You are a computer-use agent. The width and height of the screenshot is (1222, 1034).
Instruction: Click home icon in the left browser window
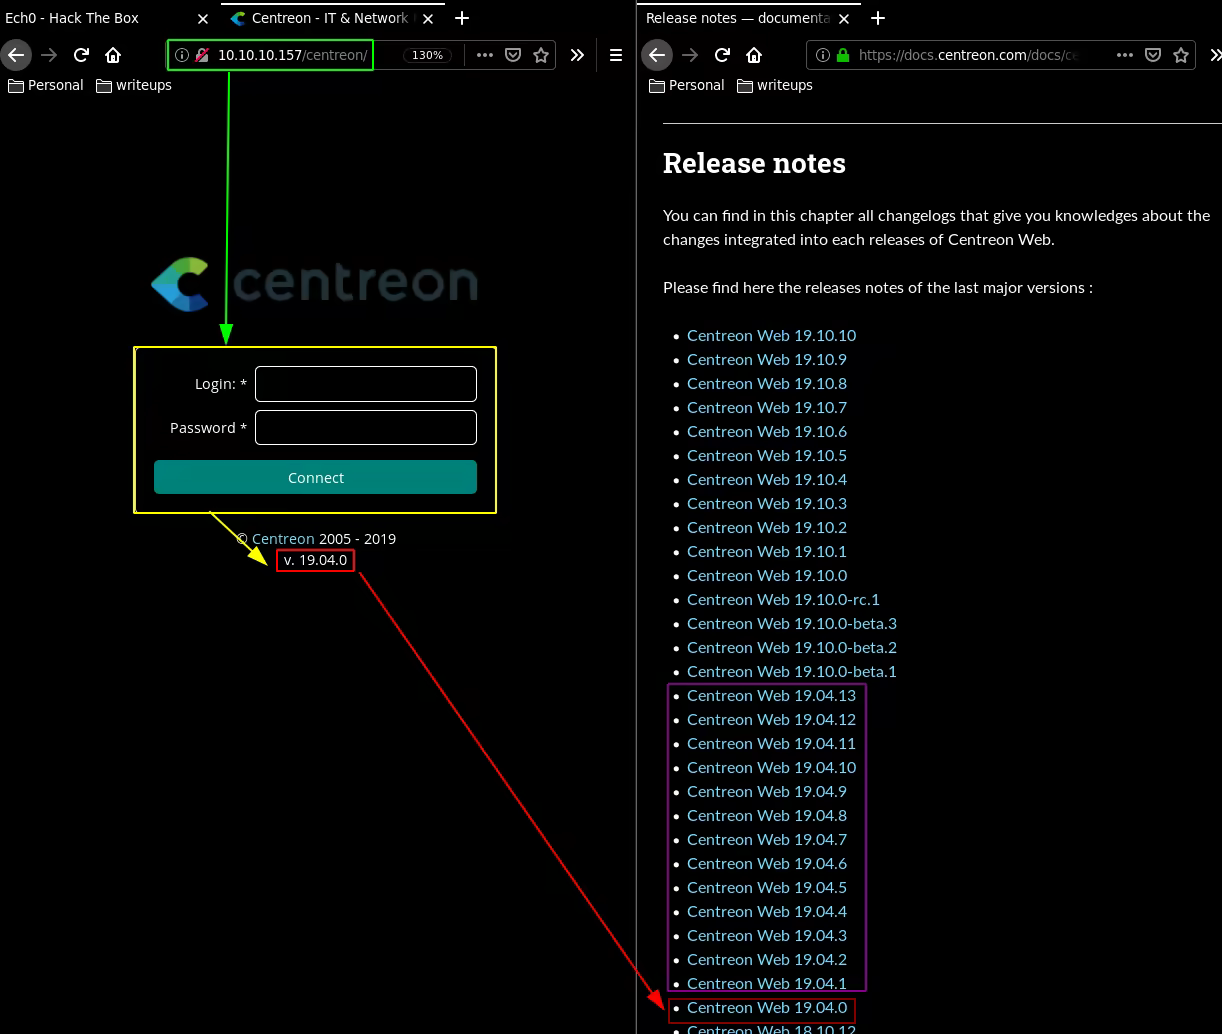tap(113, 55)
